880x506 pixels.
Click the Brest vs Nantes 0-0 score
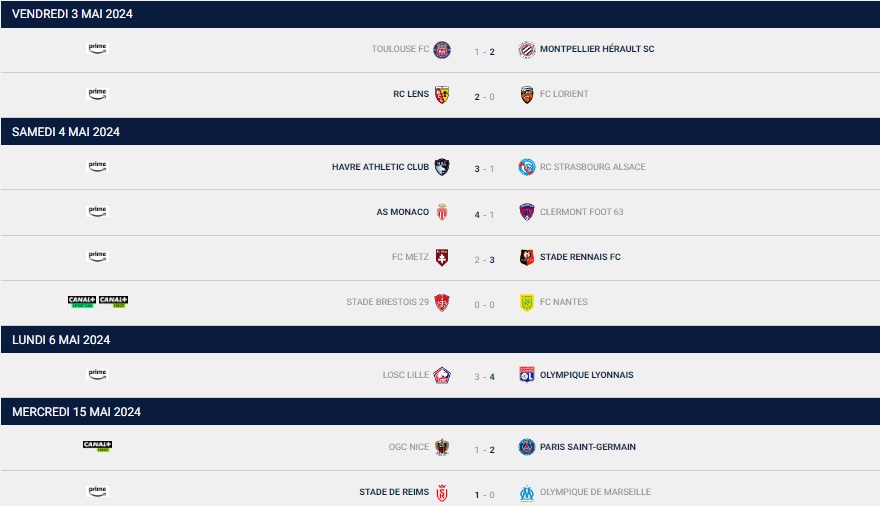[x=484, y=303]
